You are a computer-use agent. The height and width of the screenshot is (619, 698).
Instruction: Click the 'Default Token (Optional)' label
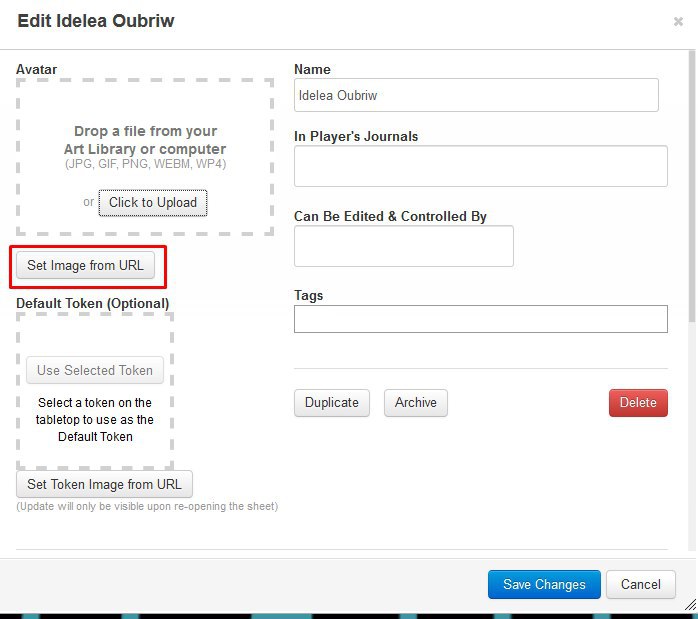pos(93,303)
